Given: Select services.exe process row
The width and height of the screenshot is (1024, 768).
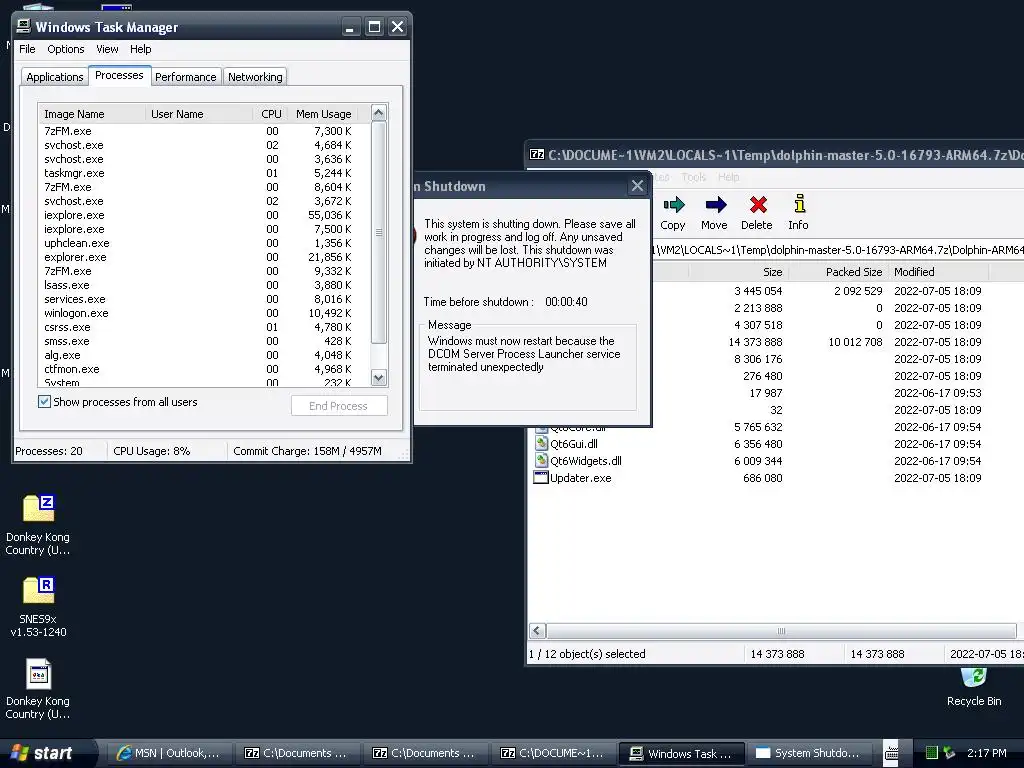Looking at the screenshot, I should (204, 299).
